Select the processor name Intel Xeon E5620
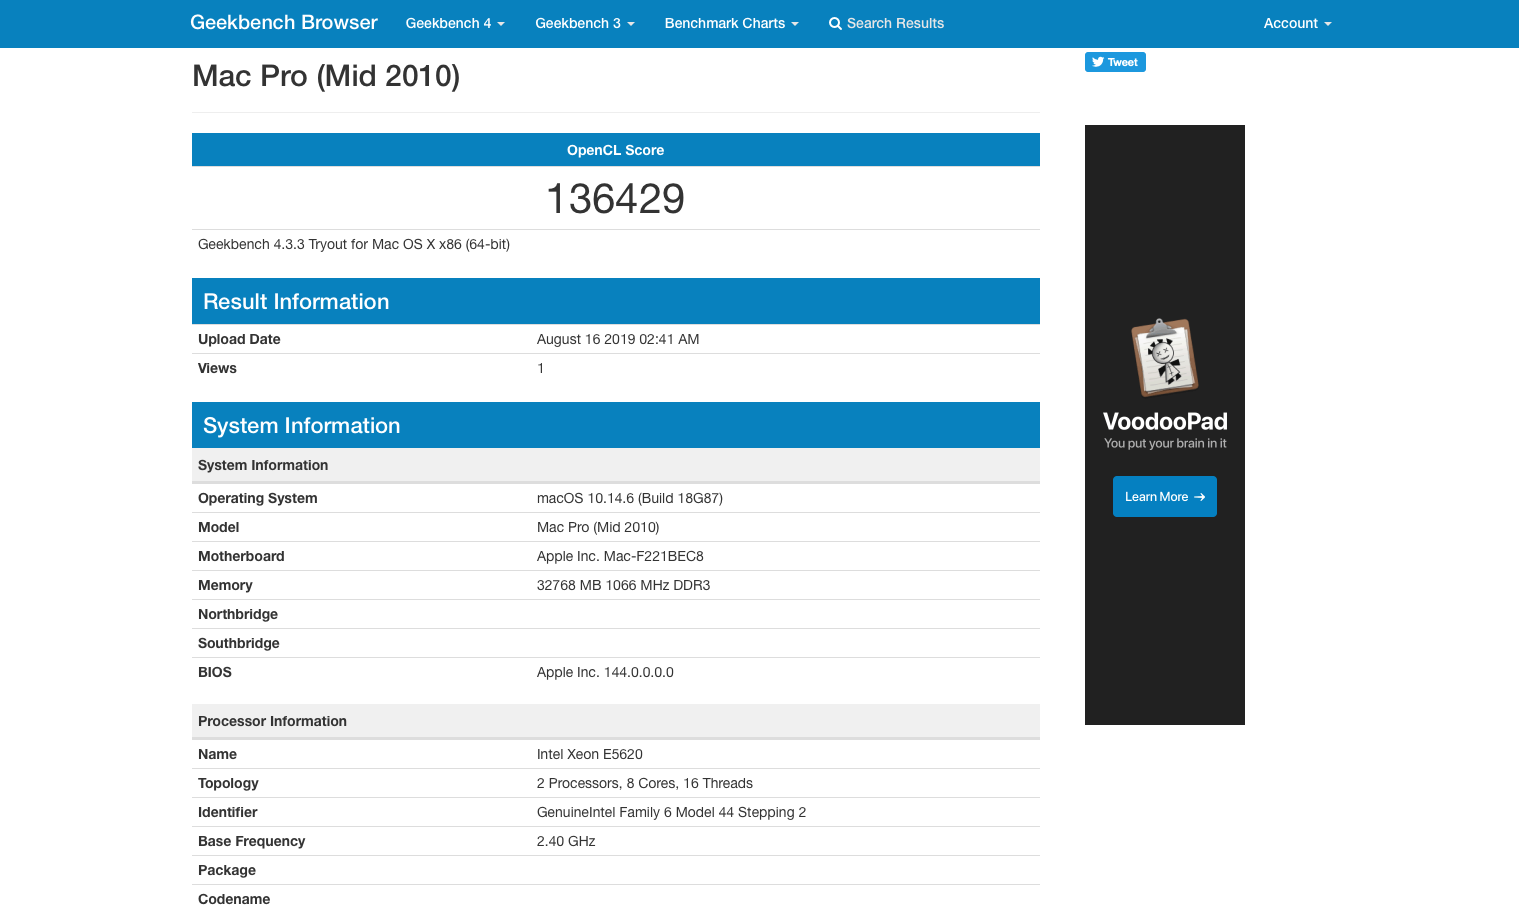Screen dimensions: 1519x907 590,754
